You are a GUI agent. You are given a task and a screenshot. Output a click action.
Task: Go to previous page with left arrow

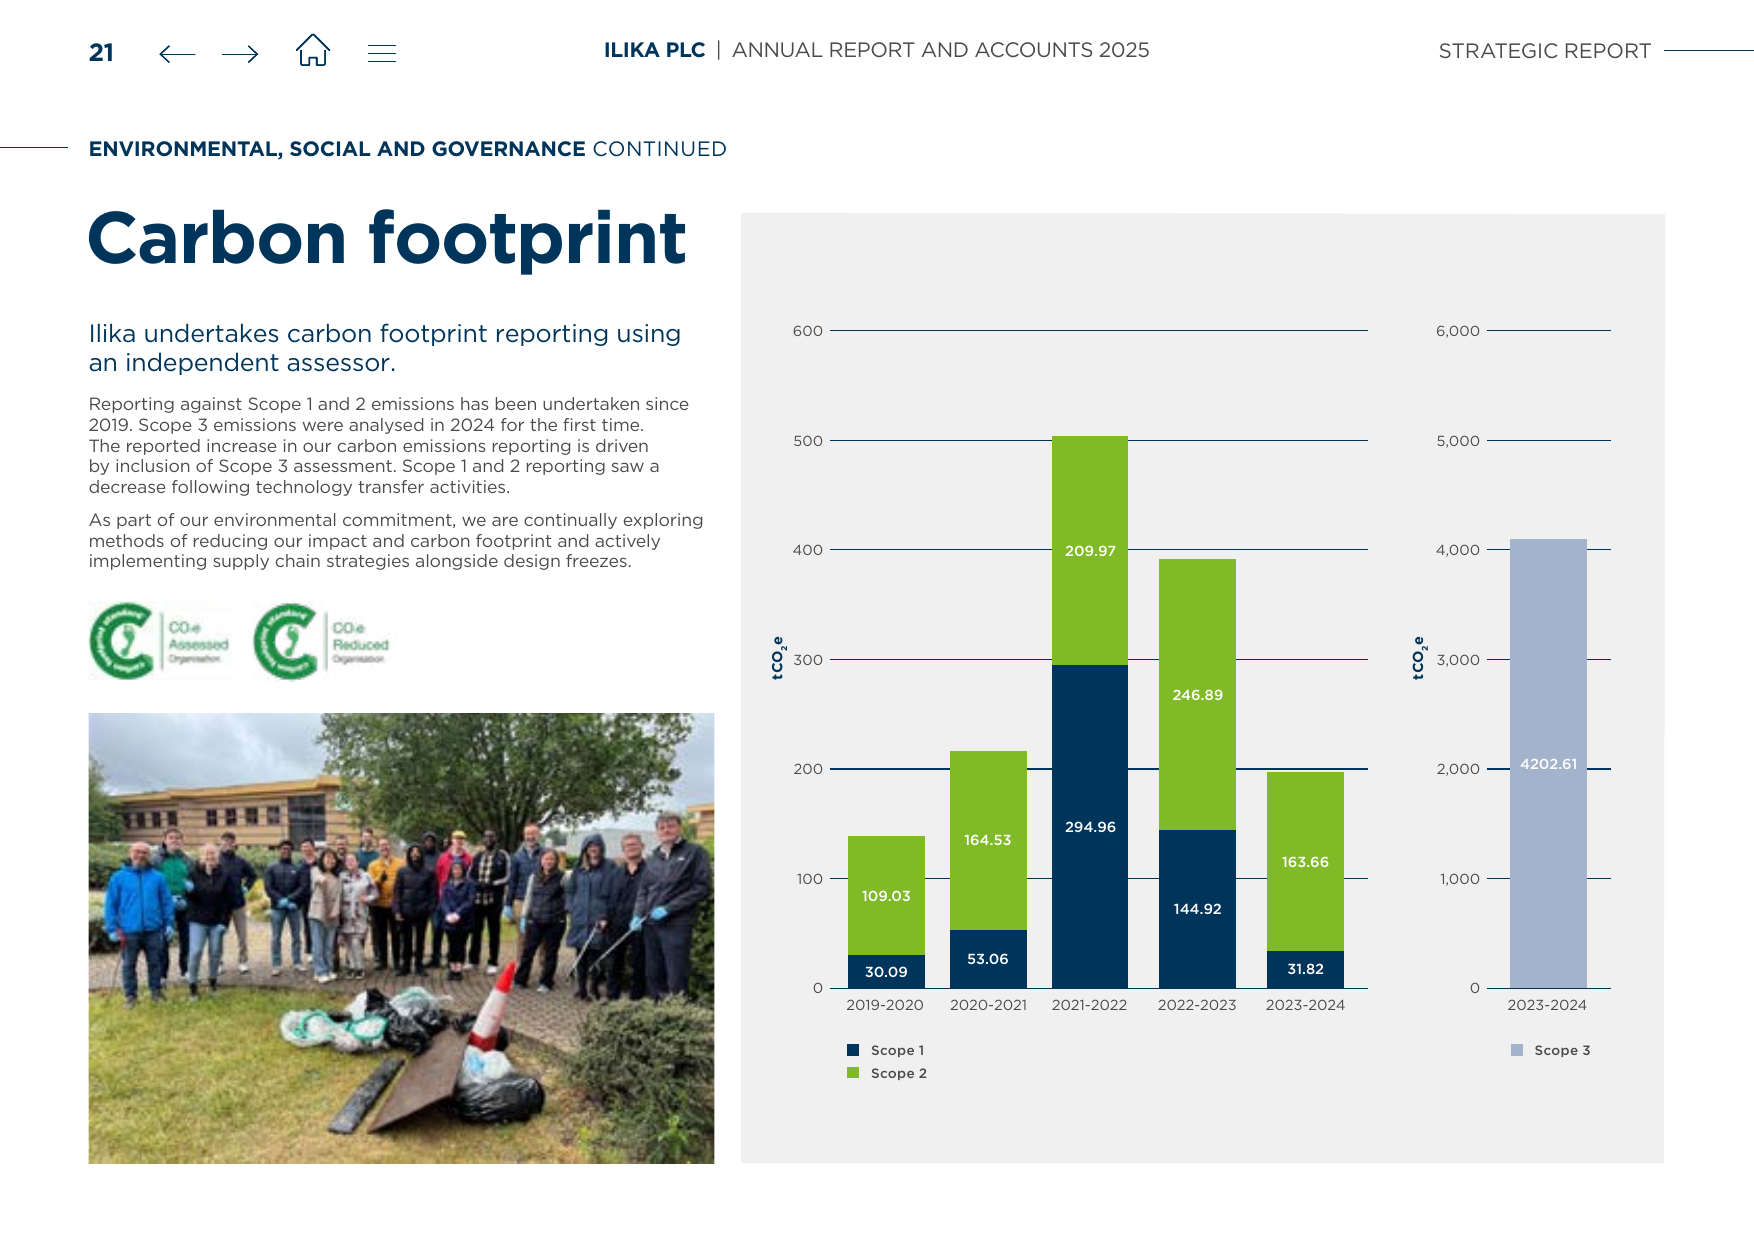[x=177, y=54]
